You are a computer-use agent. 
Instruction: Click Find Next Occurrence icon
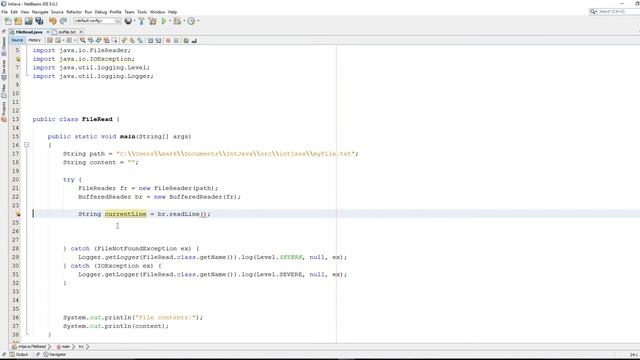pyautogui.click(x=98, y=40)
